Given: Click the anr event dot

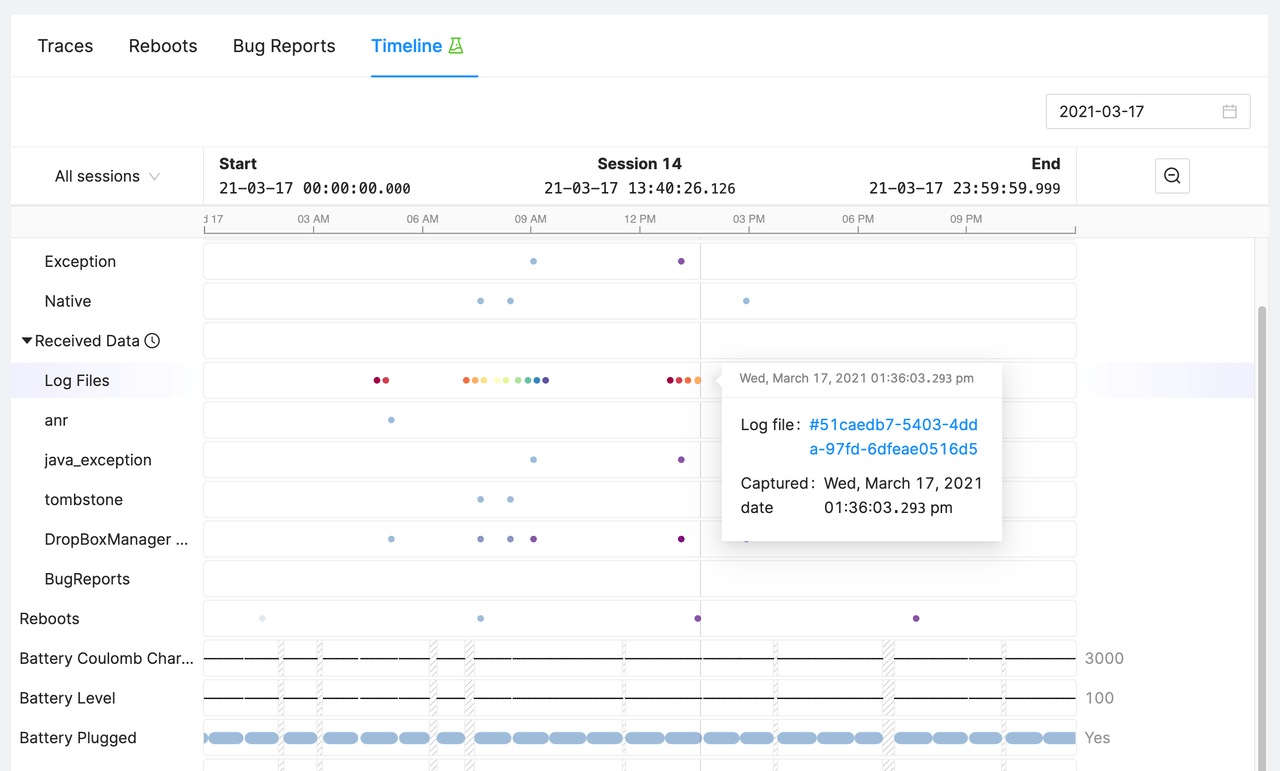Looking at the screenshot, I should point(391,420).
